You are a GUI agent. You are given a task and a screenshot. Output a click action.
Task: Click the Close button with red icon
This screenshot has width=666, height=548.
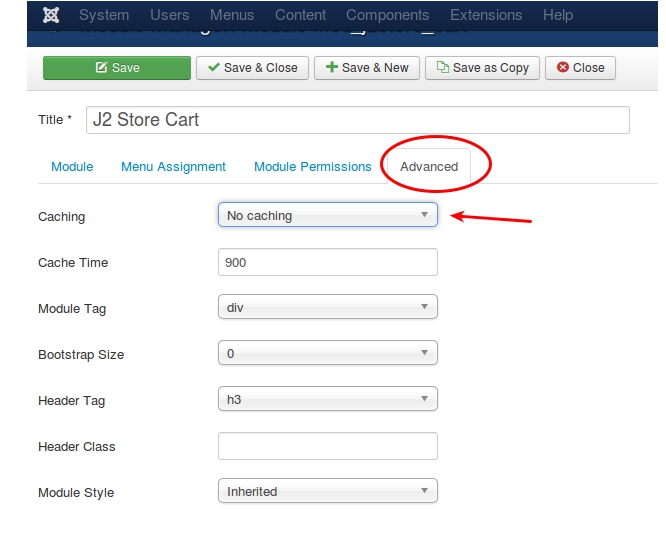click(581, 68)
